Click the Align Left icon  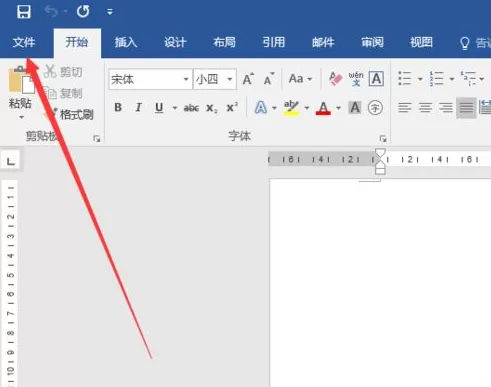[x=405, y=108]
